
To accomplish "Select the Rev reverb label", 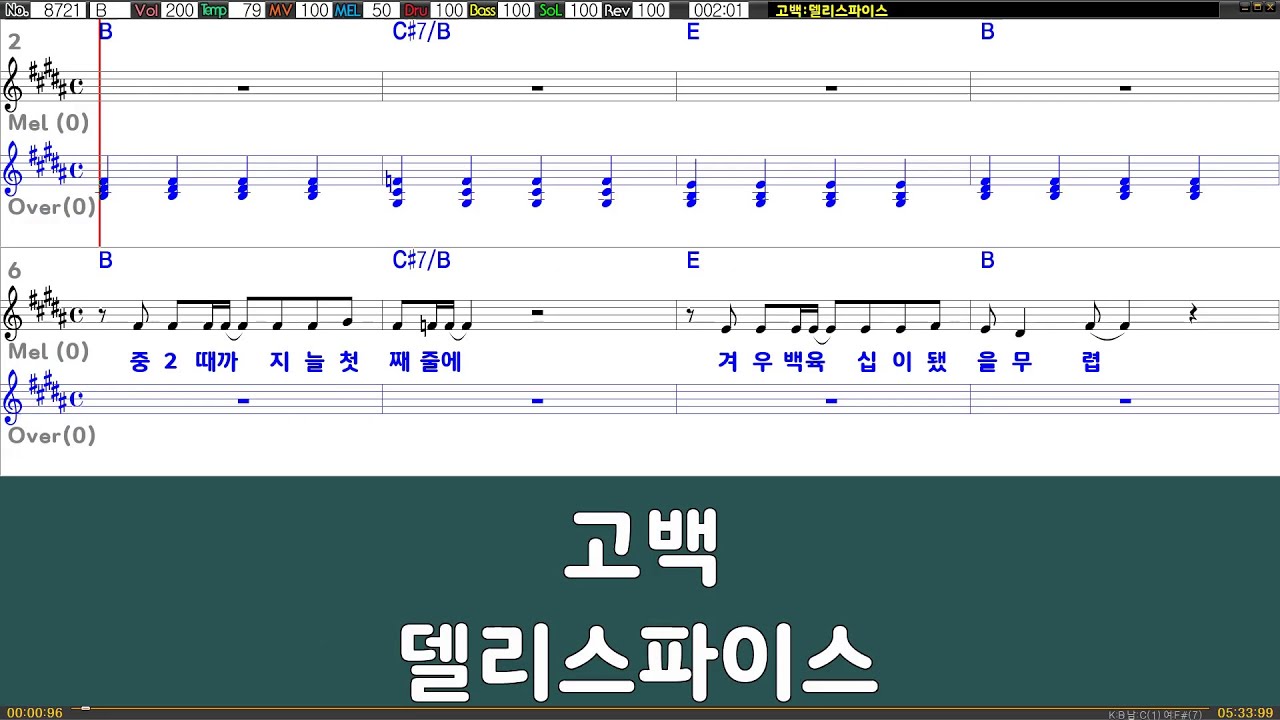I will pos(617,10).
